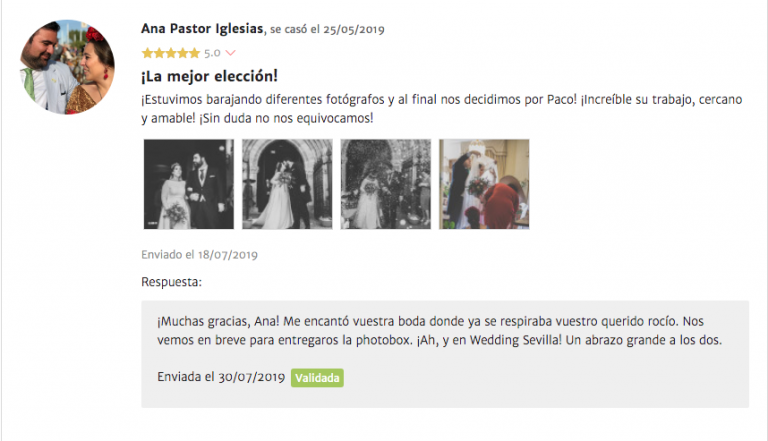Click the Enviado el 18/07/2019 timestamp
Image resolution: width=768 pixels, height=441 pixels.
199,255
